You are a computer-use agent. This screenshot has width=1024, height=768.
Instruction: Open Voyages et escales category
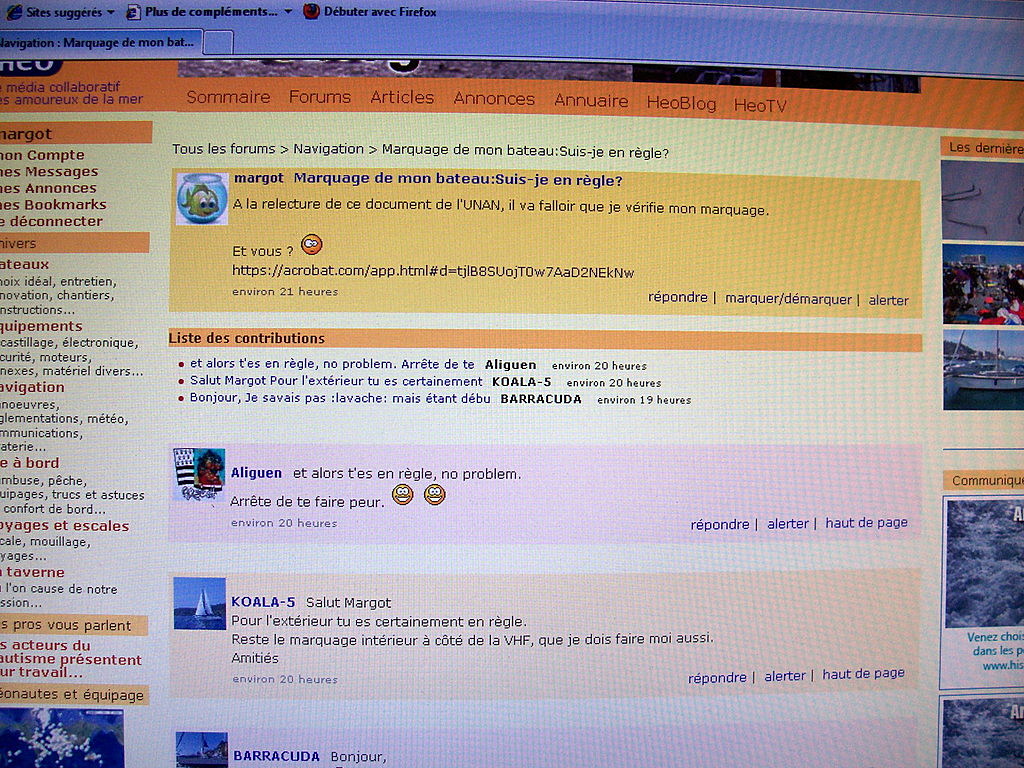click(x=65, y=526)
